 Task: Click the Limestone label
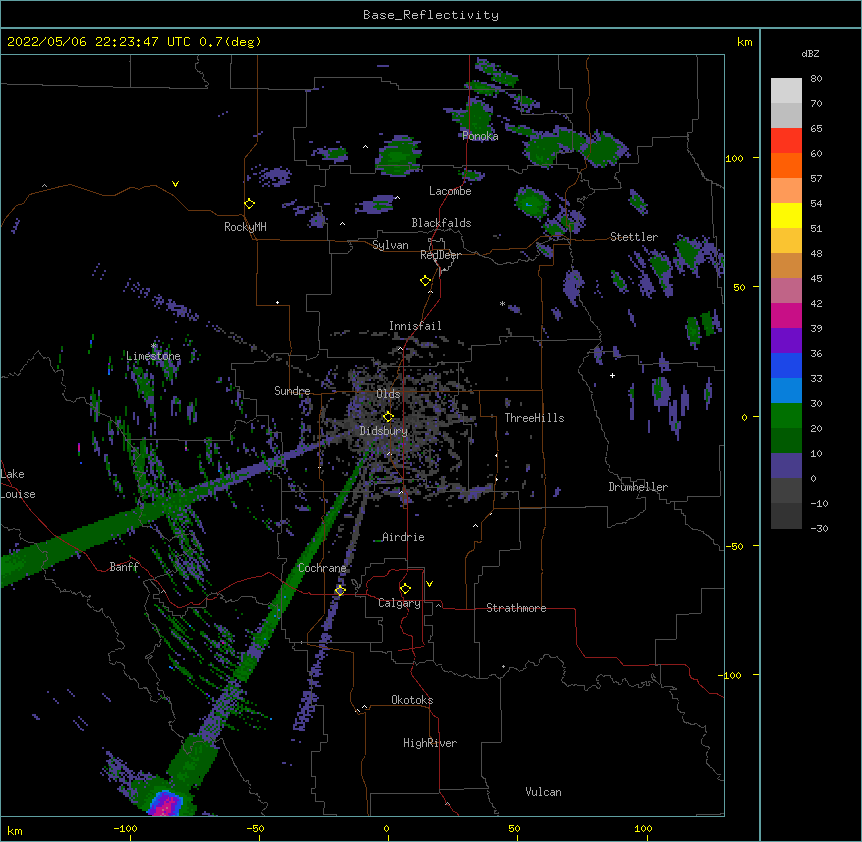point(153,356)
